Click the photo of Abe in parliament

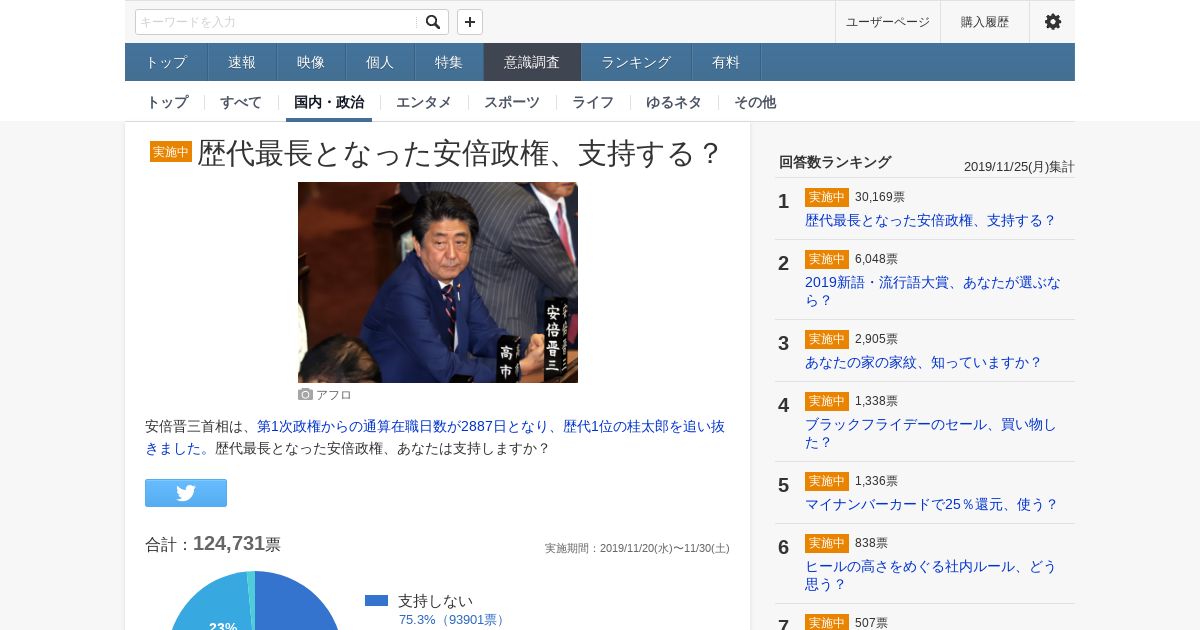[438, 282]
